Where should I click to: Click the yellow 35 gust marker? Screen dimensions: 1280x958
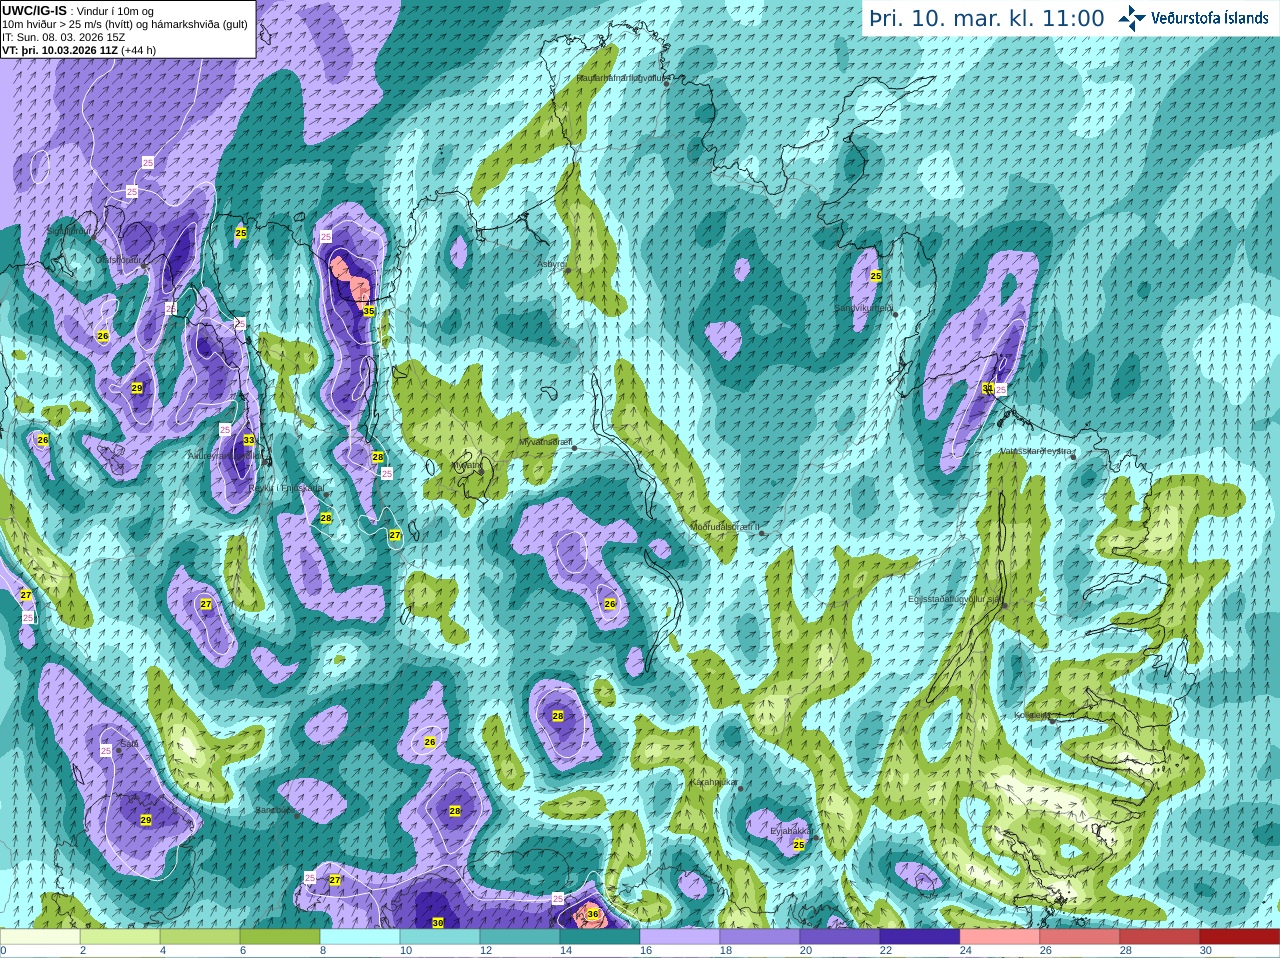pyautogui.click(x=369, y=311)
